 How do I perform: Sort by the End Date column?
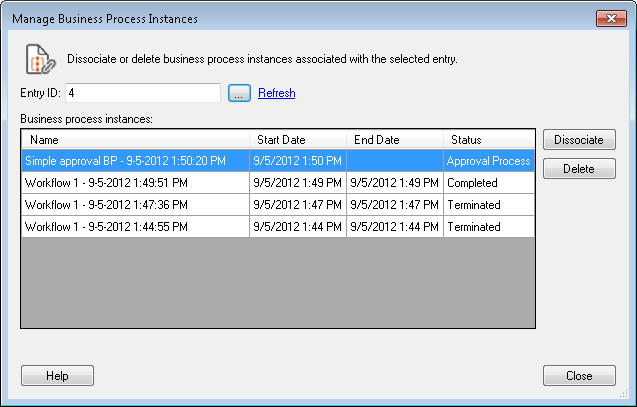(395, 140)
